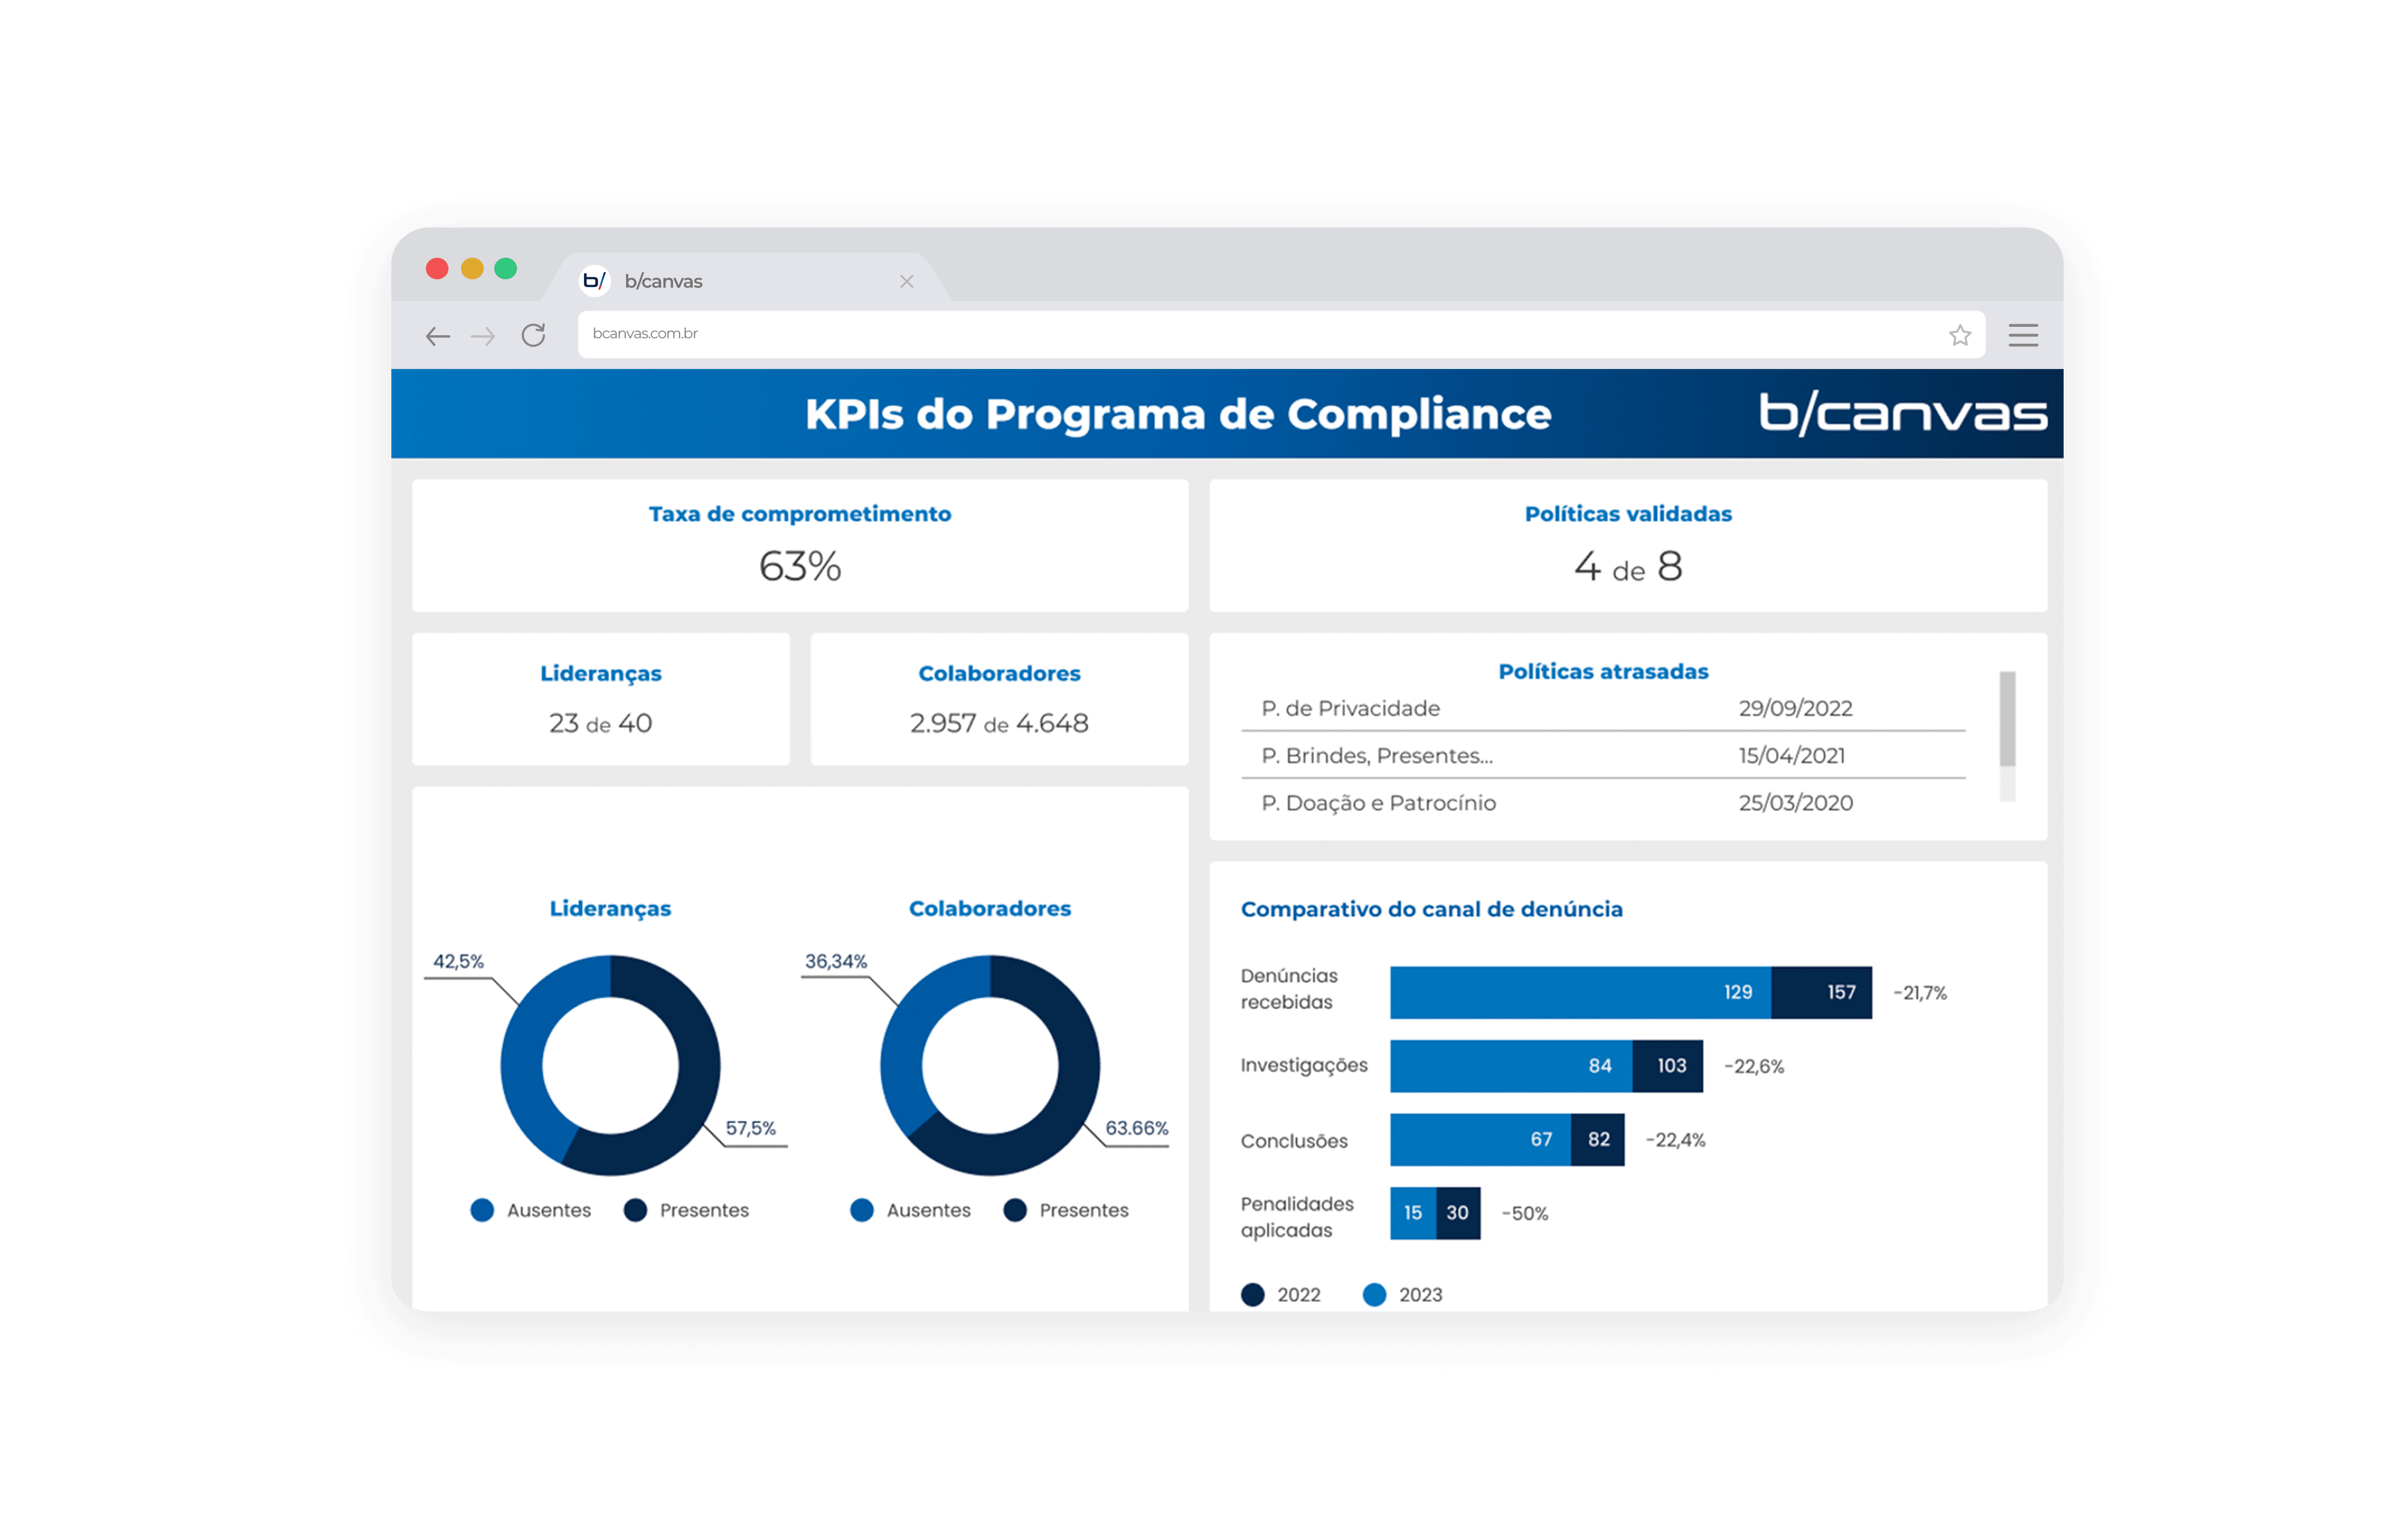Click the 103 segment of Investigações bar
Image resolution: width=2408 pixels, height=1539 pixels.
(x=1668, y=1066)
